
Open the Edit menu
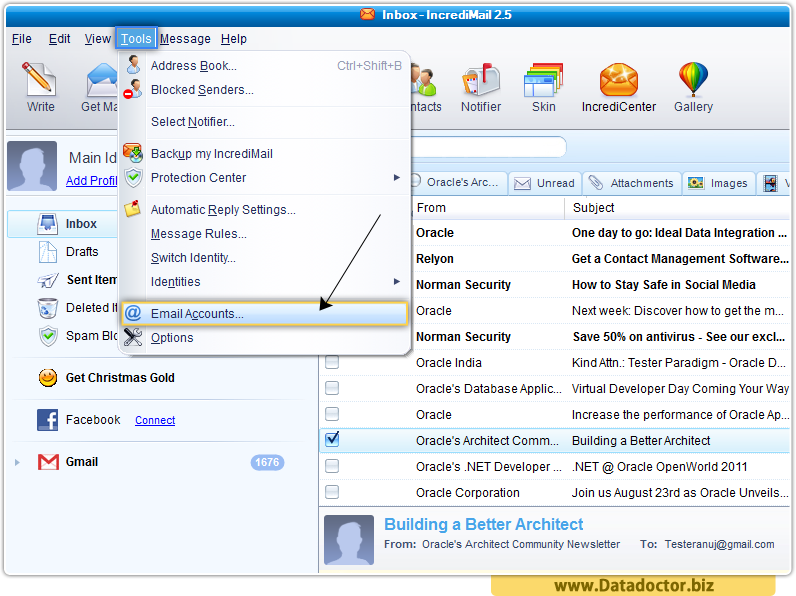(x=59, y=39)
